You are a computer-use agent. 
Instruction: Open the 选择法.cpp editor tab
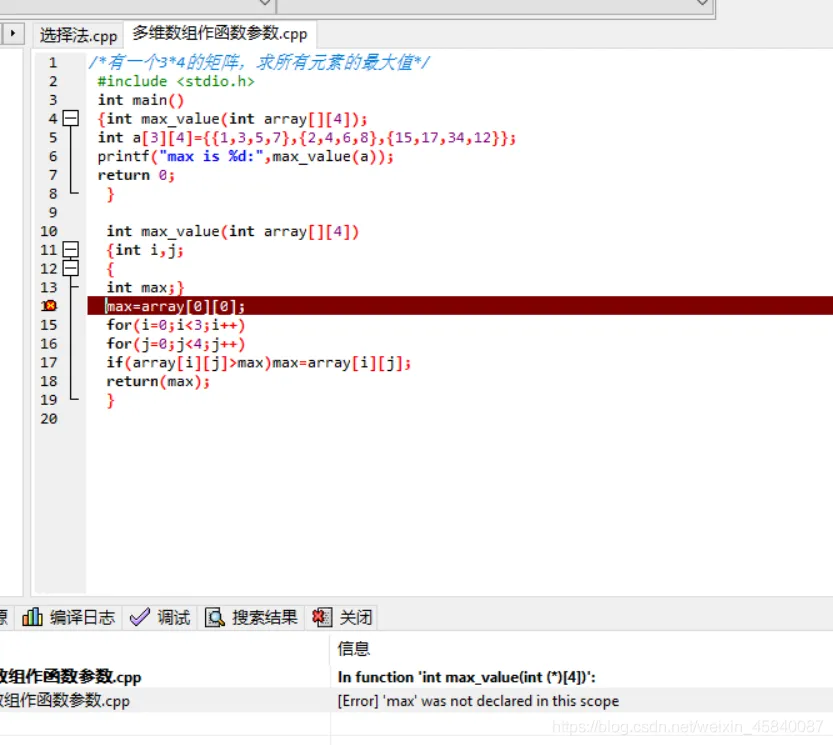(x=78, y=35)
